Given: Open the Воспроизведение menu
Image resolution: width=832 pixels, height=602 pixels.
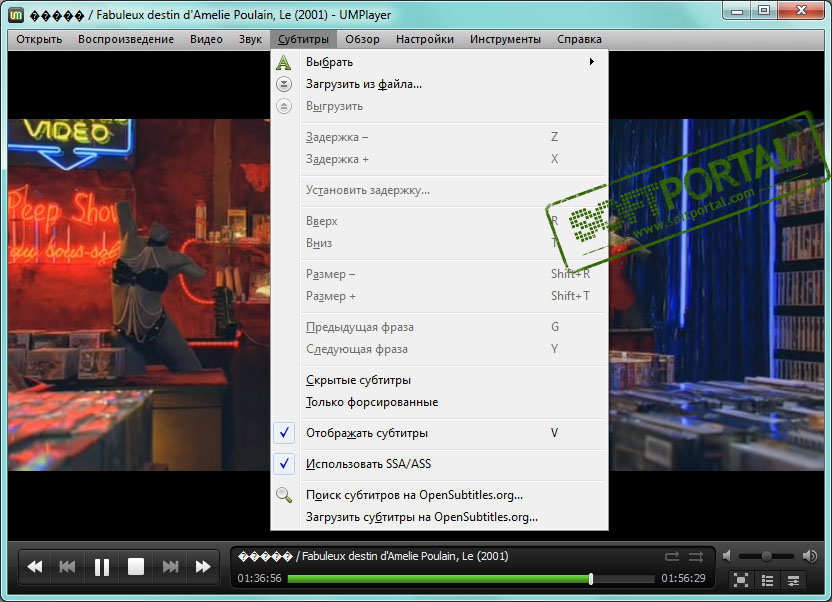Looking at the screenshot, I should (x=126, y=39).
